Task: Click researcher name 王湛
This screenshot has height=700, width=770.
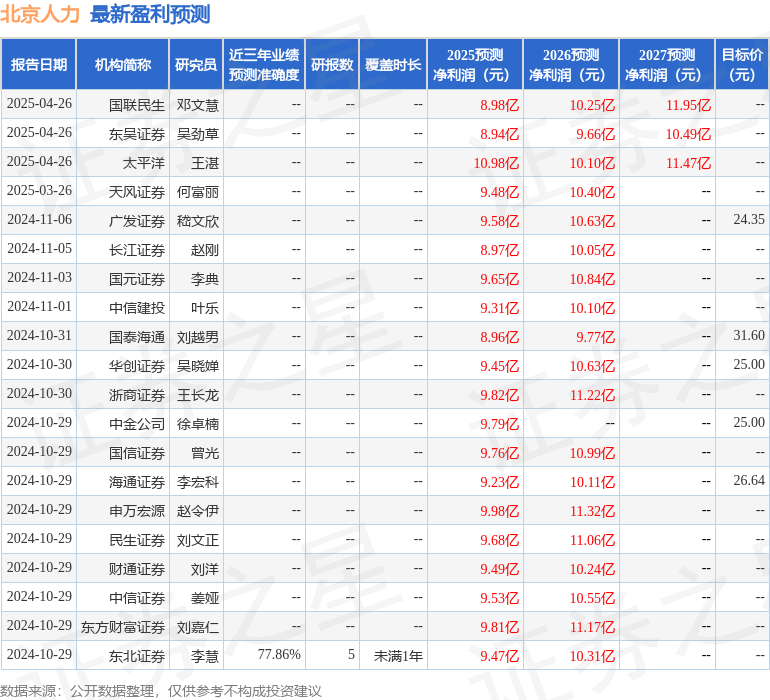Action: coord(205,163)
